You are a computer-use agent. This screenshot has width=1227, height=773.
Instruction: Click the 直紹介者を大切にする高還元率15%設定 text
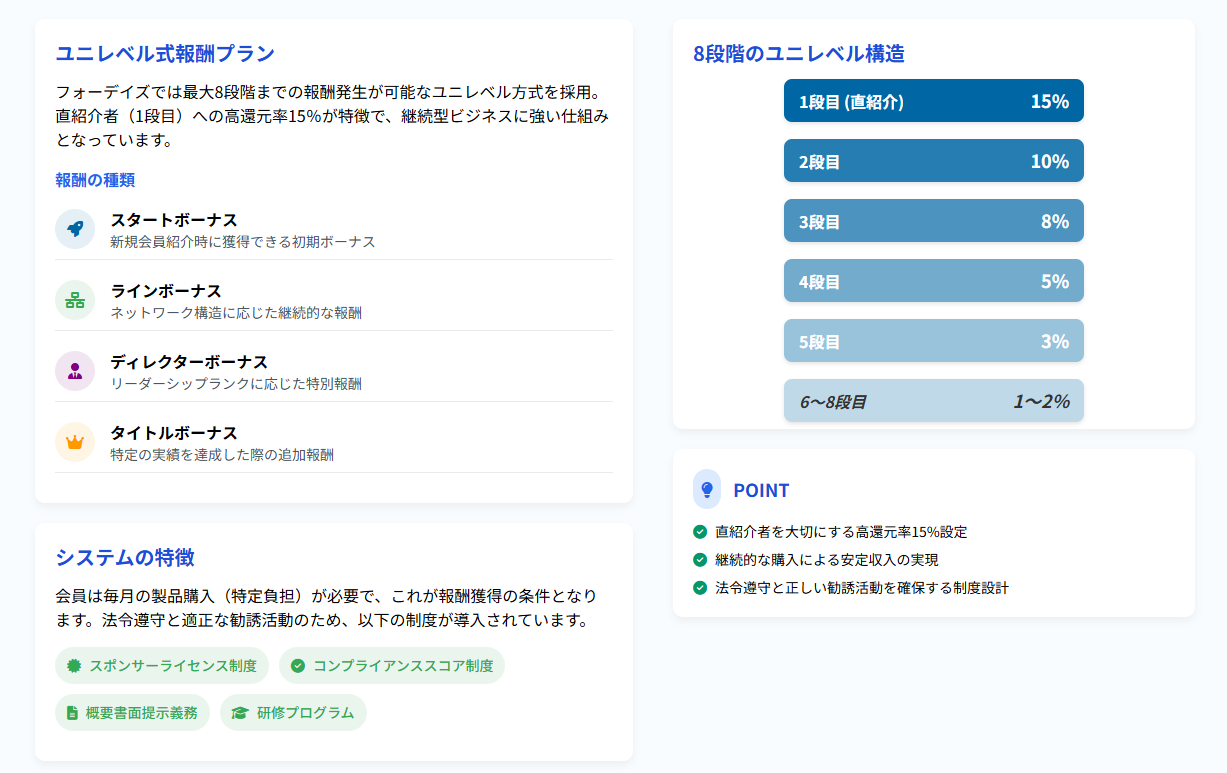click(841, 532)
